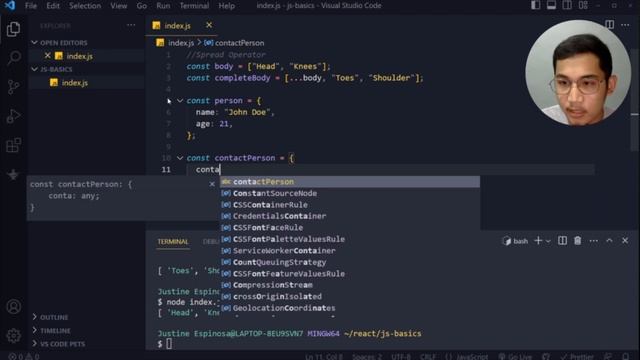Select ServiceWorkerContainer suggestion
Viewport: 640px width, 360px height.
tap(350, 251)
